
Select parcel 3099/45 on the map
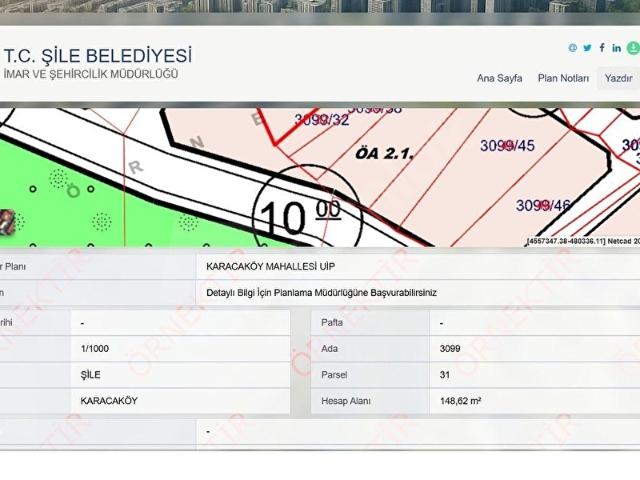click(x=507, y=146)
